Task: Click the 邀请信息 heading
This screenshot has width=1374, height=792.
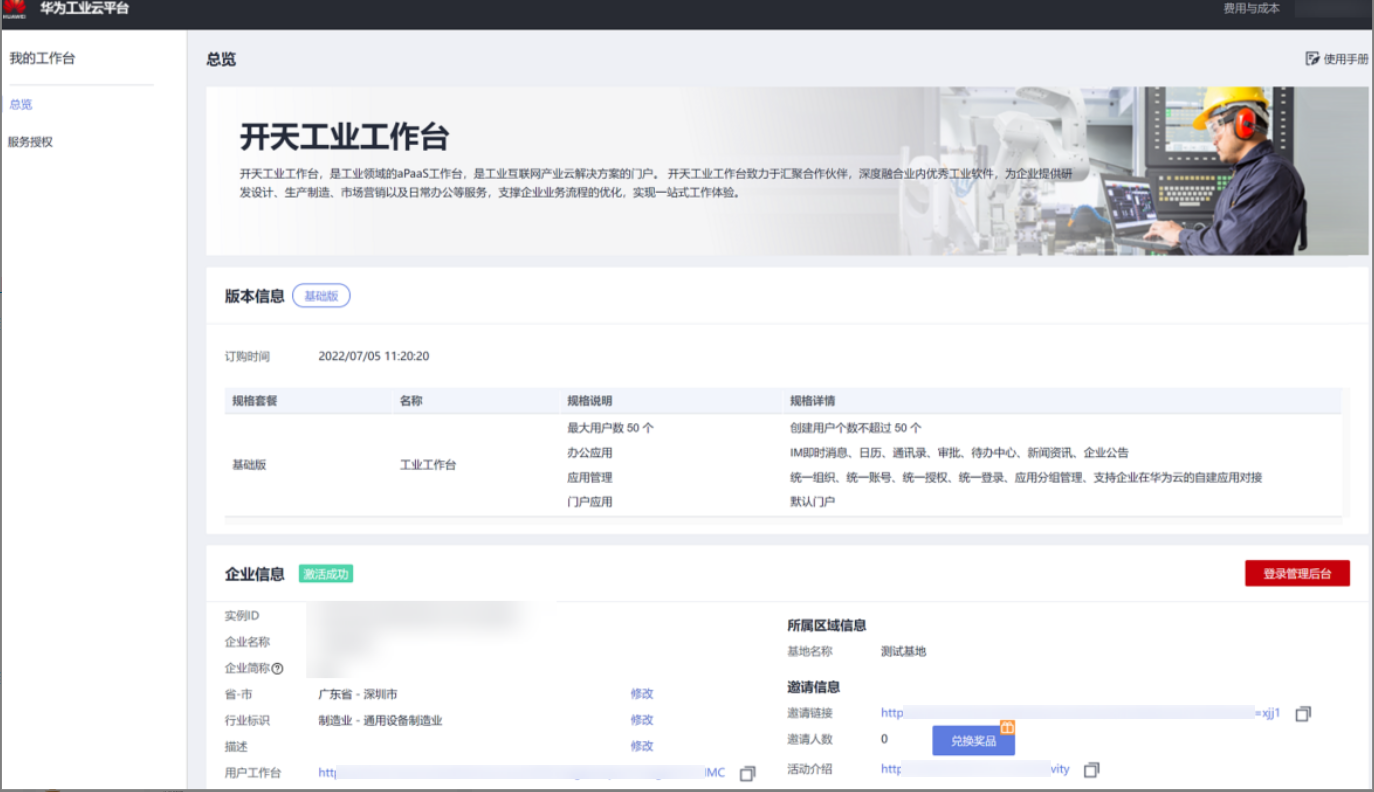Action: (x=813, y=687)
